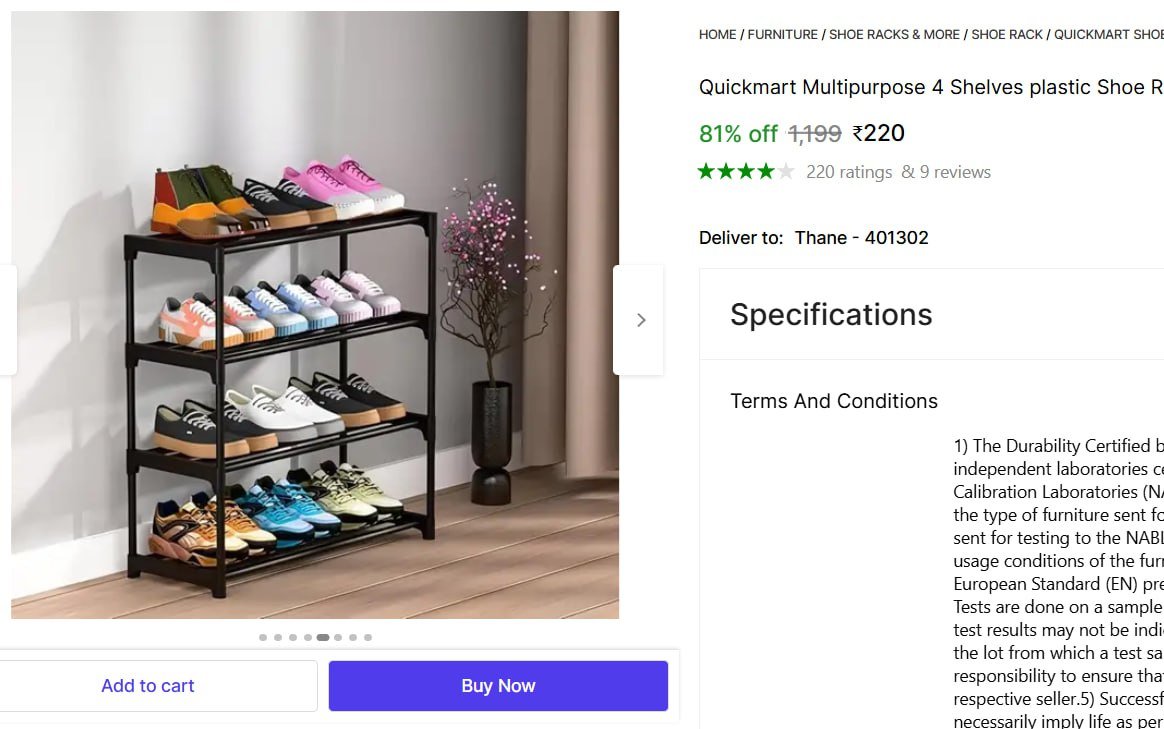
Task: Click the first star rating icon
Action: click(x=705, y=171)
